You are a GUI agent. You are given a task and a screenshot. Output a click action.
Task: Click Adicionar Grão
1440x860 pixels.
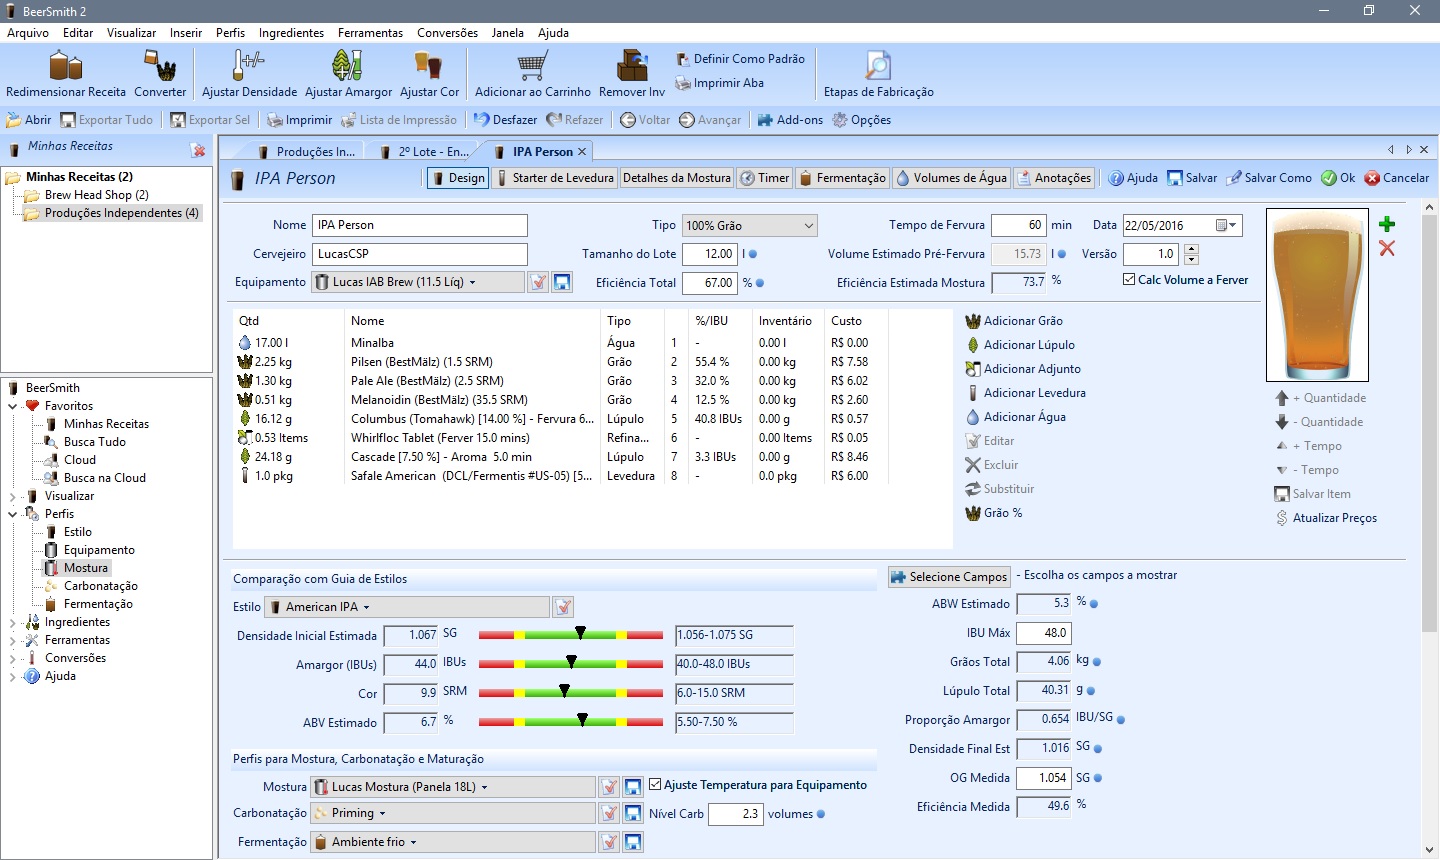click(1014, 321)
